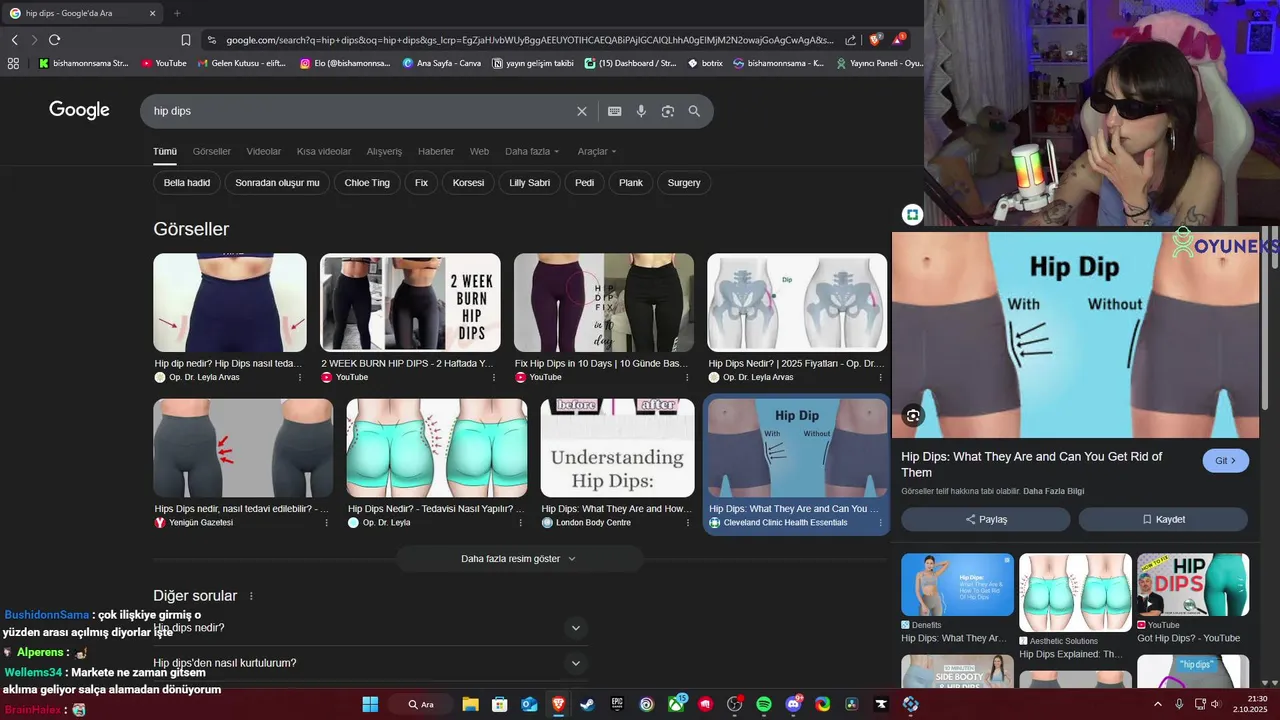Open the new tab plus button
The height and width of the screenshot is (720, 1280).
tap(177, 13)
